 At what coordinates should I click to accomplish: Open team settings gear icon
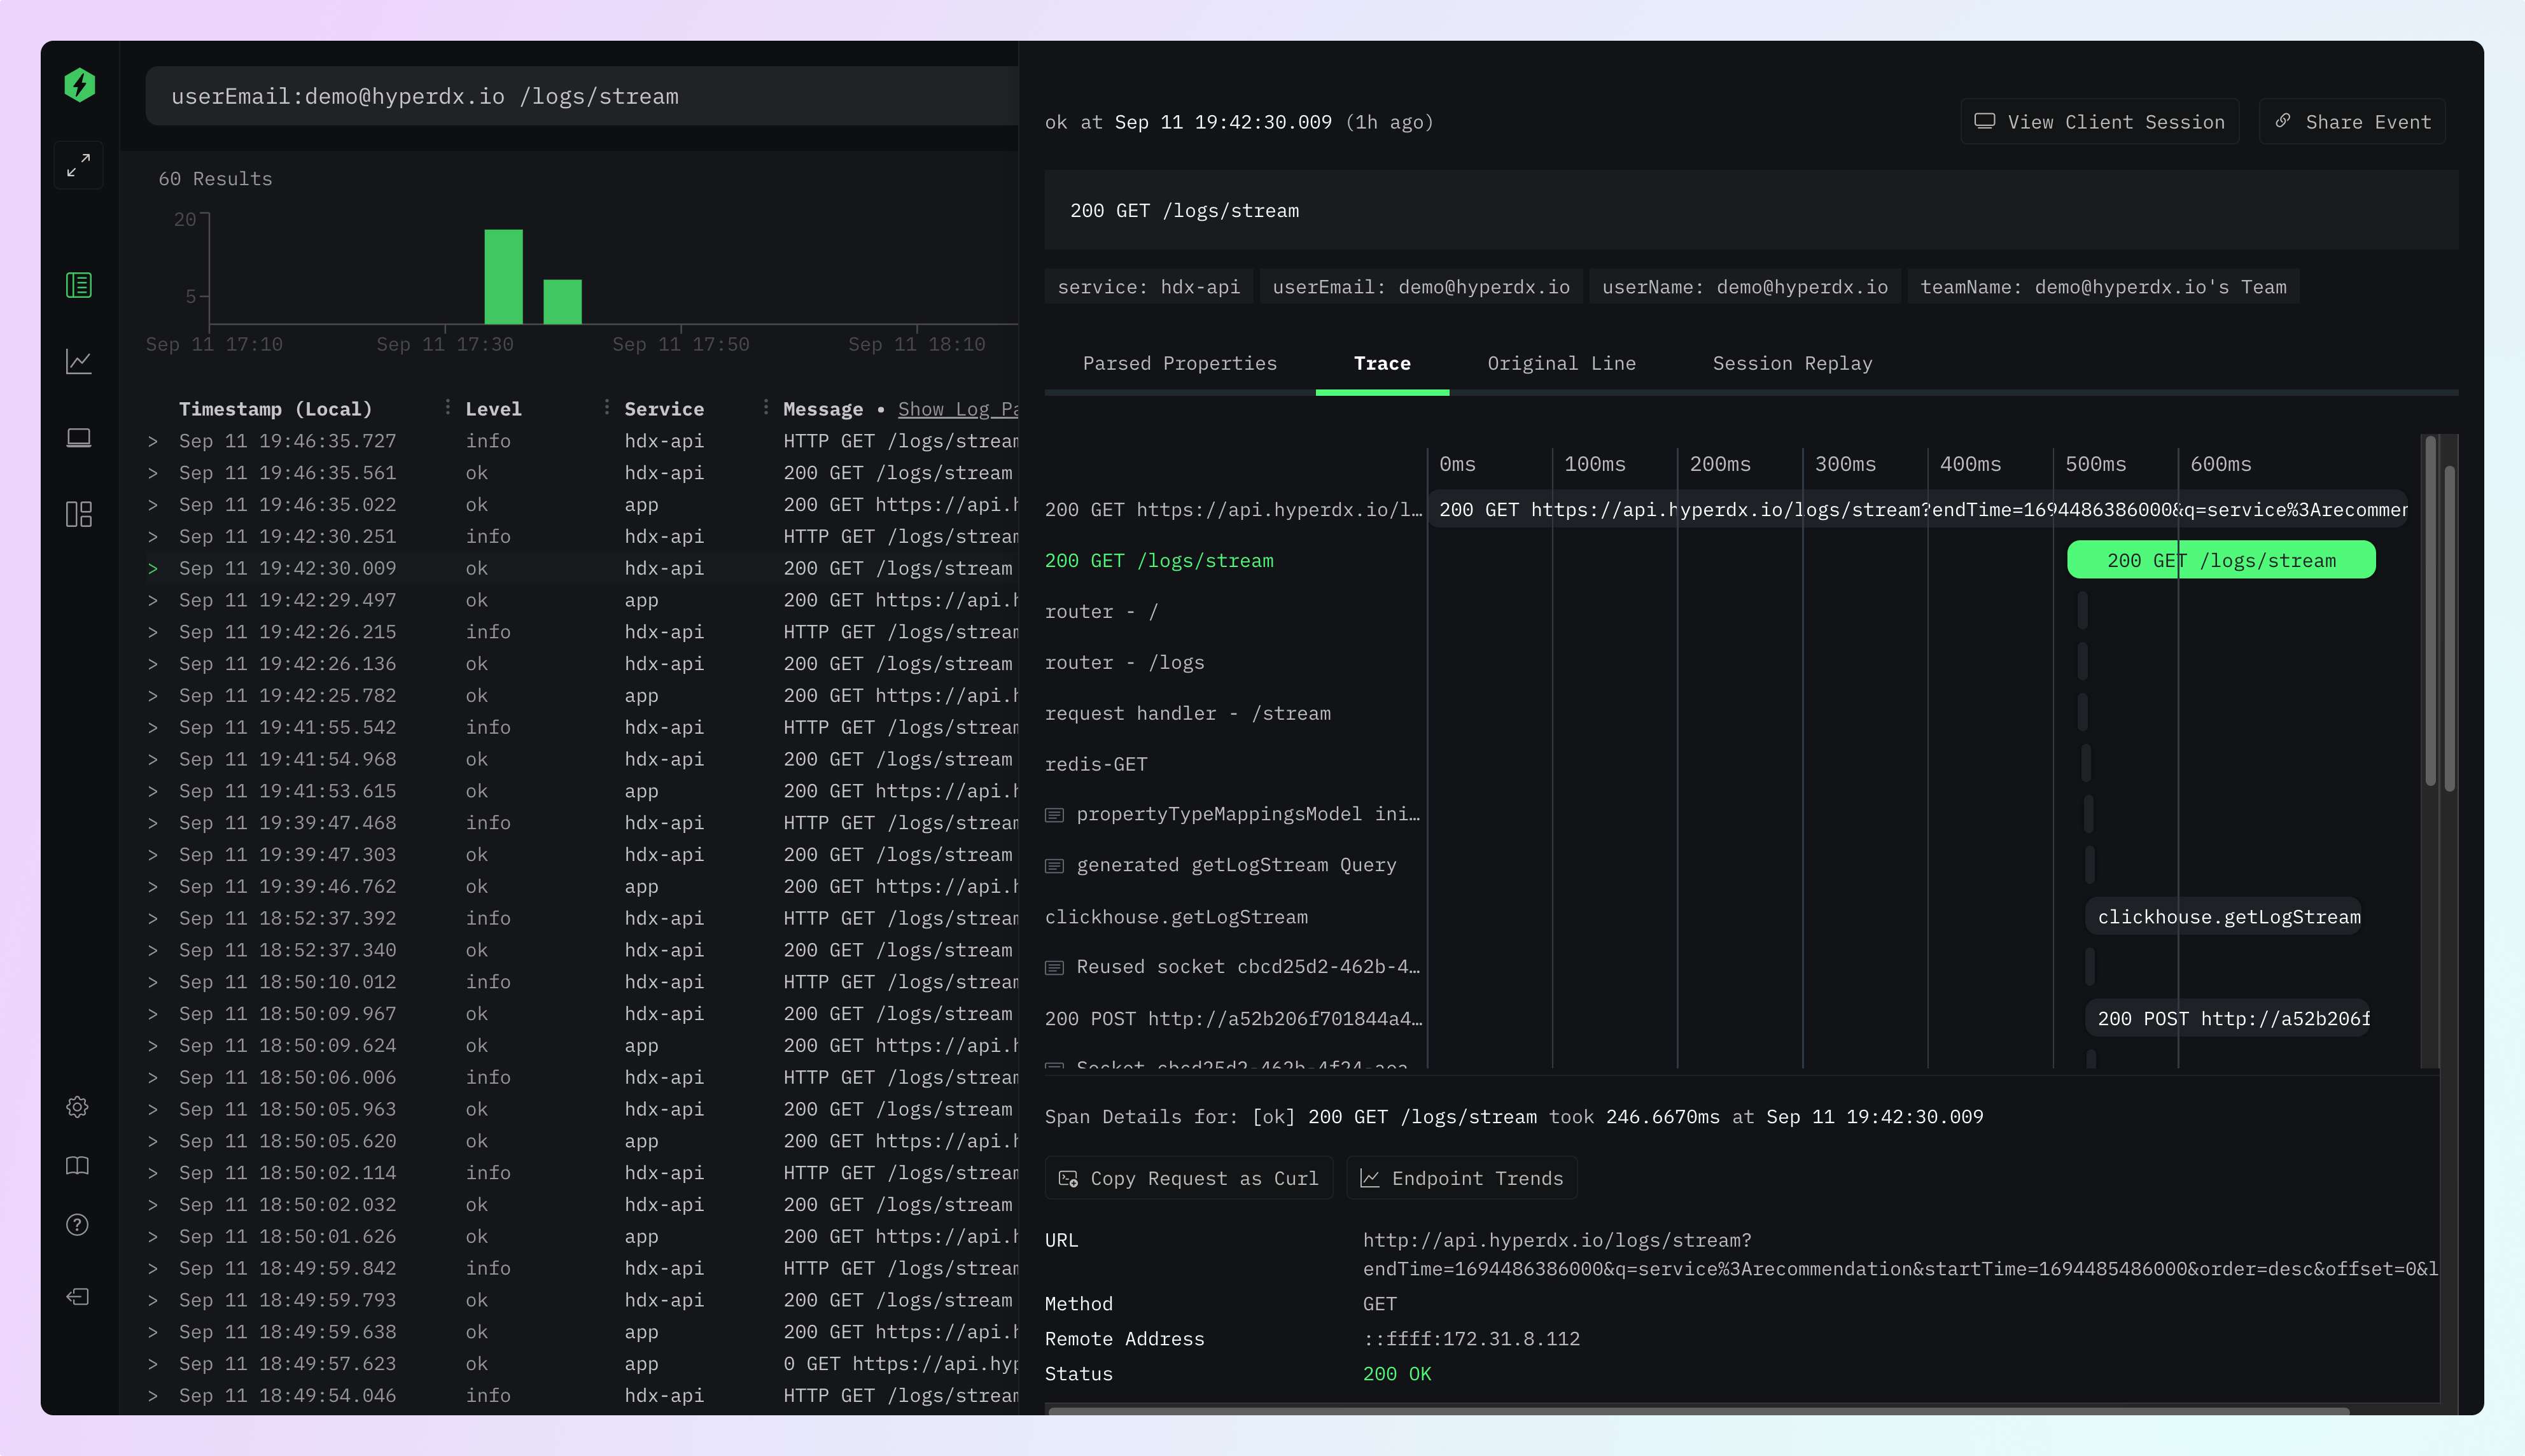77,1107
